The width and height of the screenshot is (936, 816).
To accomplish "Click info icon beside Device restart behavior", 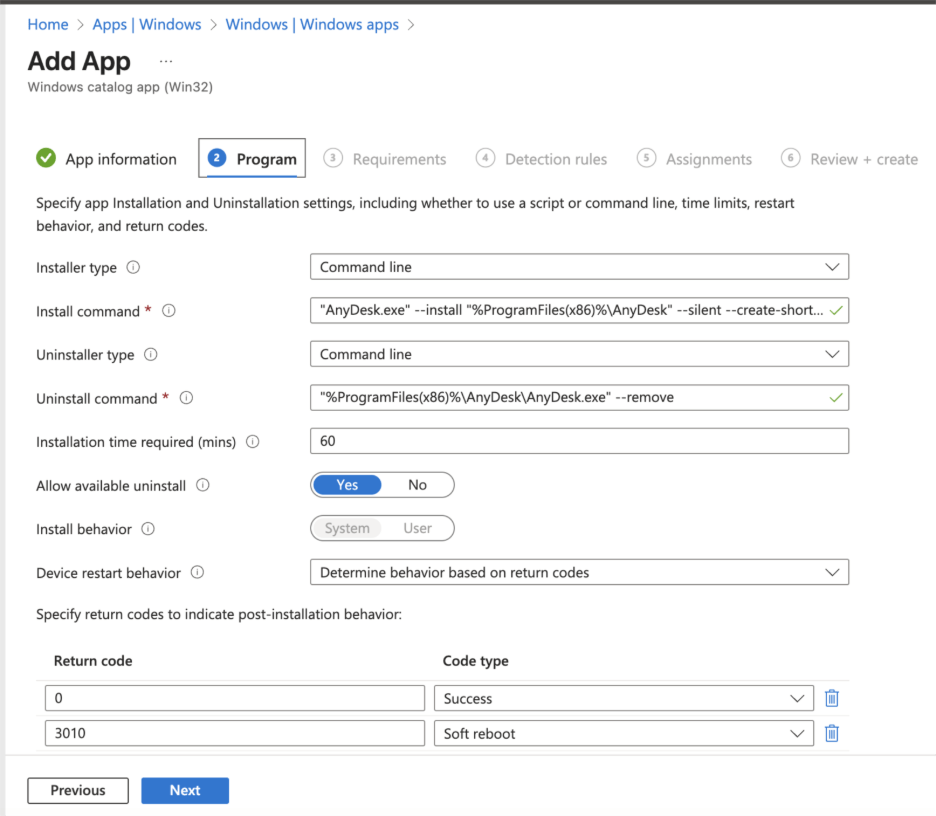I will (x=197, y=573).
